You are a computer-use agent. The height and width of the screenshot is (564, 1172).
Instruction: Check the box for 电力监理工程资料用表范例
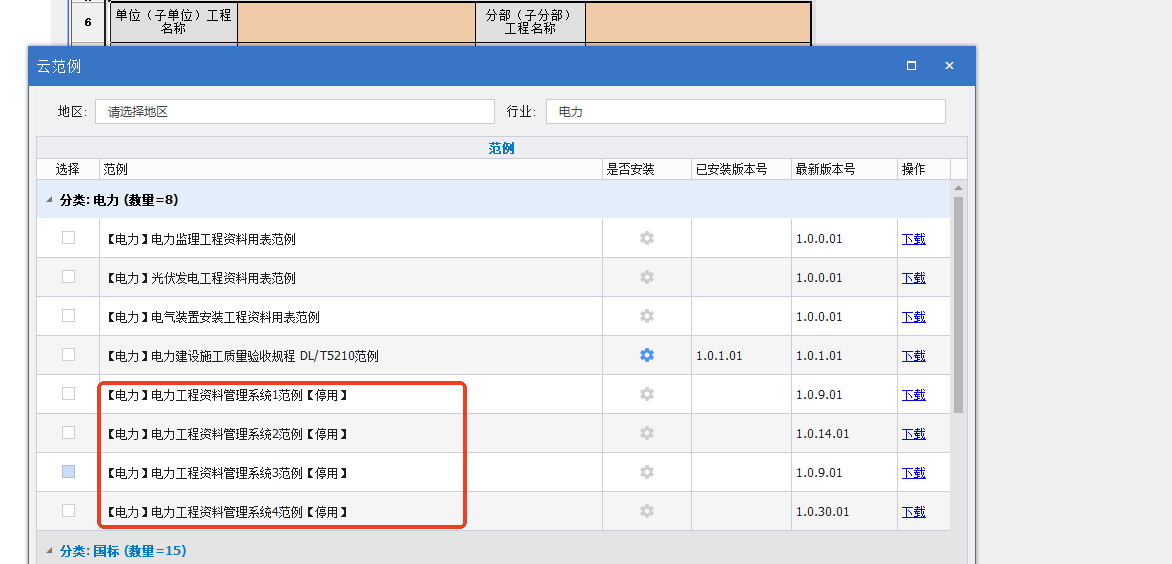[x=68, y=238]
